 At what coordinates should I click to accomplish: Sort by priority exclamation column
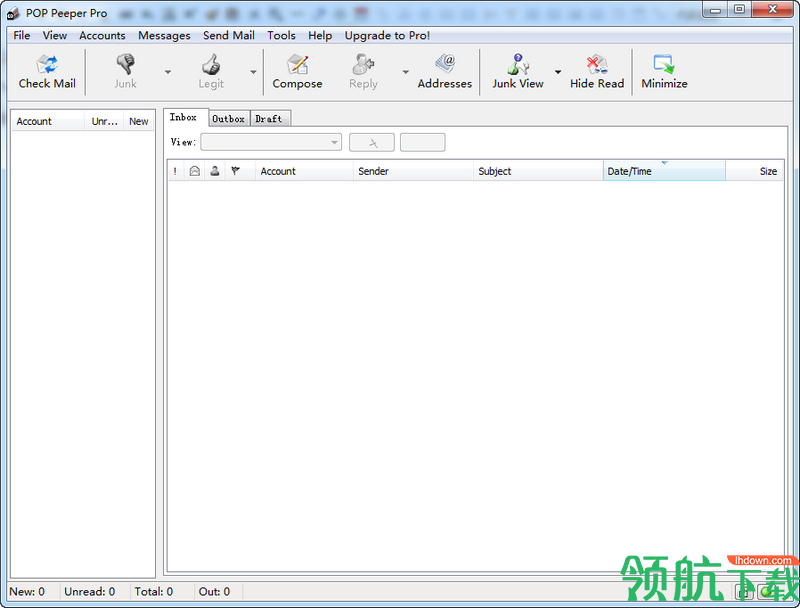pyautogui.click(x=175, y=171)
